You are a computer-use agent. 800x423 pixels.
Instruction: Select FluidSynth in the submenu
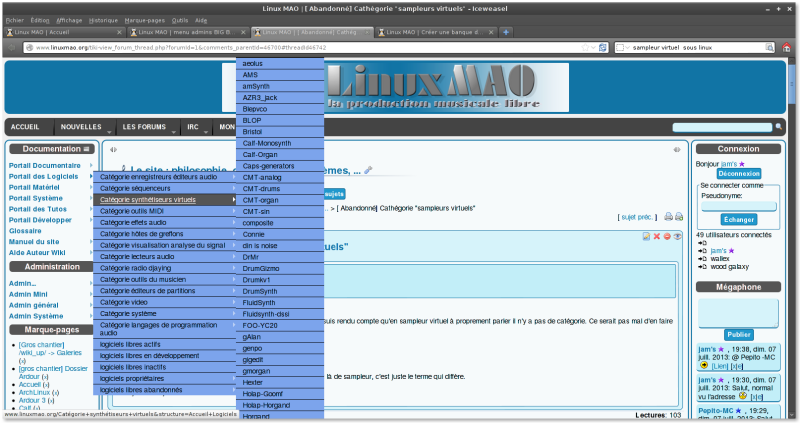tap(280, 303)
